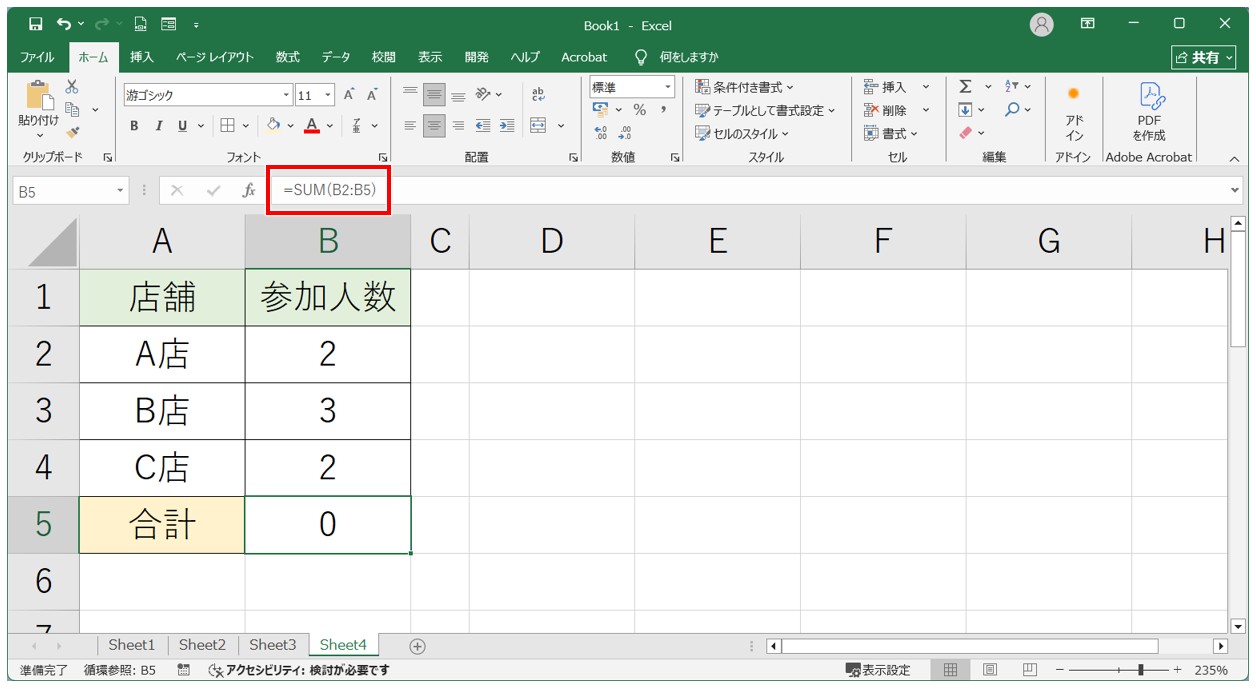The width and height of the screenshot is (1256, 689).
Task: Click the wrap text icon
Action: 538,95
